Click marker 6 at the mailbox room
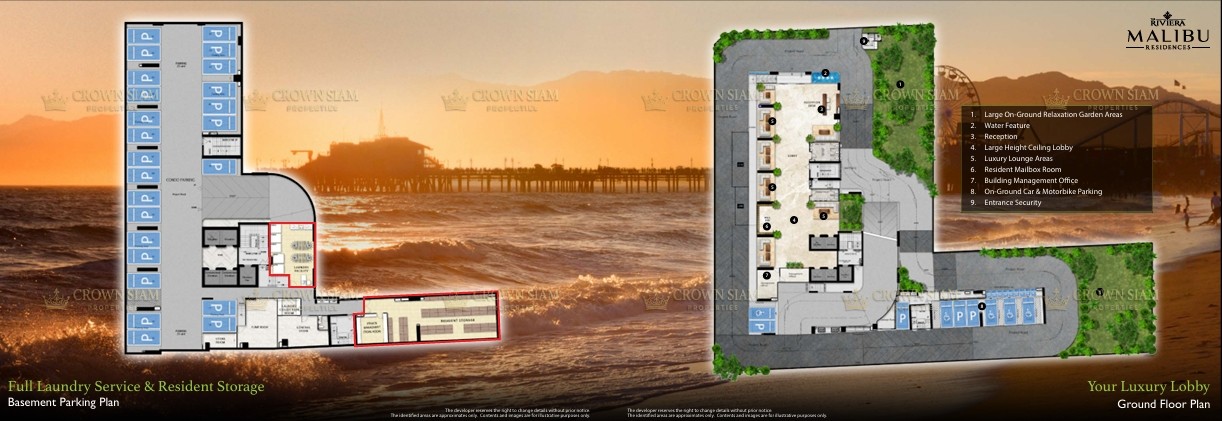This screenshot has height=421, width=1222. 766,226
